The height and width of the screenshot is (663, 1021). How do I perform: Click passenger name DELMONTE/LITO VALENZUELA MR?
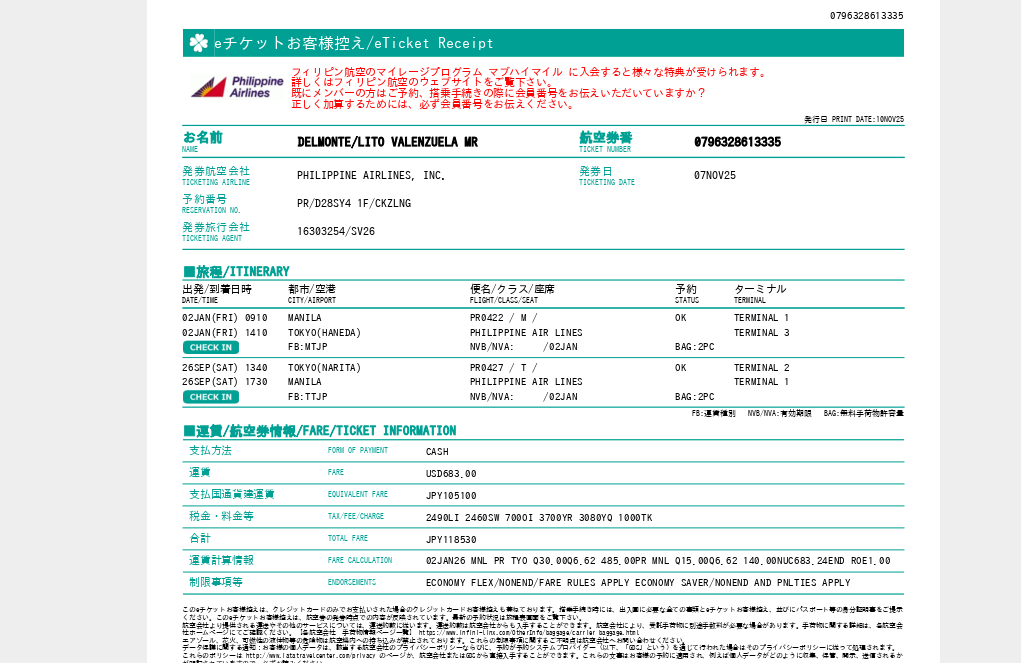click(x=387, y=142)
